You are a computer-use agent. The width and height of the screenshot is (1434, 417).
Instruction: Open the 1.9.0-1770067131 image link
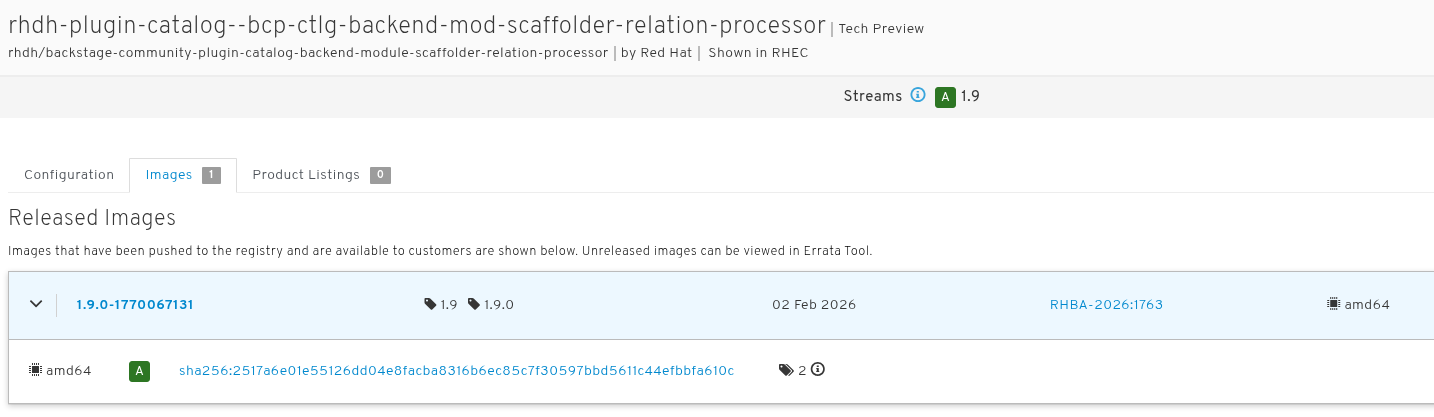point(134,305)
